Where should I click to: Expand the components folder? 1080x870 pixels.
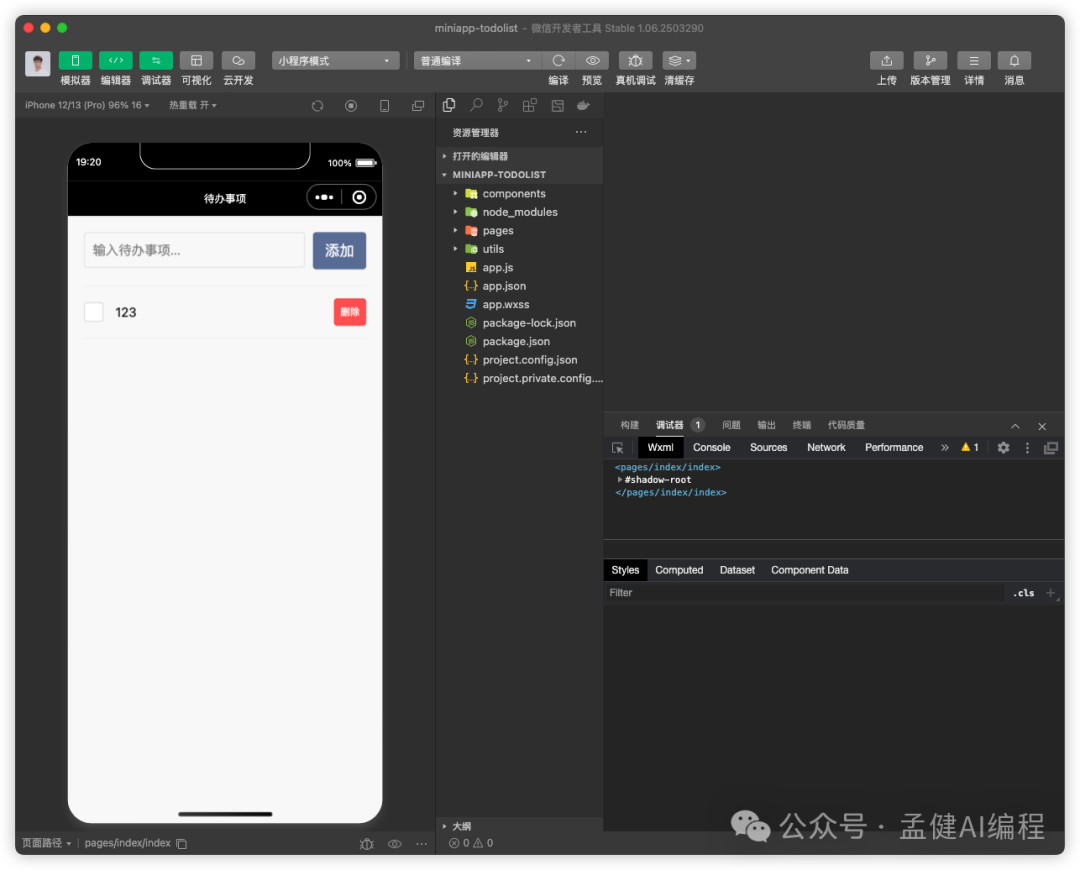tap(520, 194)
